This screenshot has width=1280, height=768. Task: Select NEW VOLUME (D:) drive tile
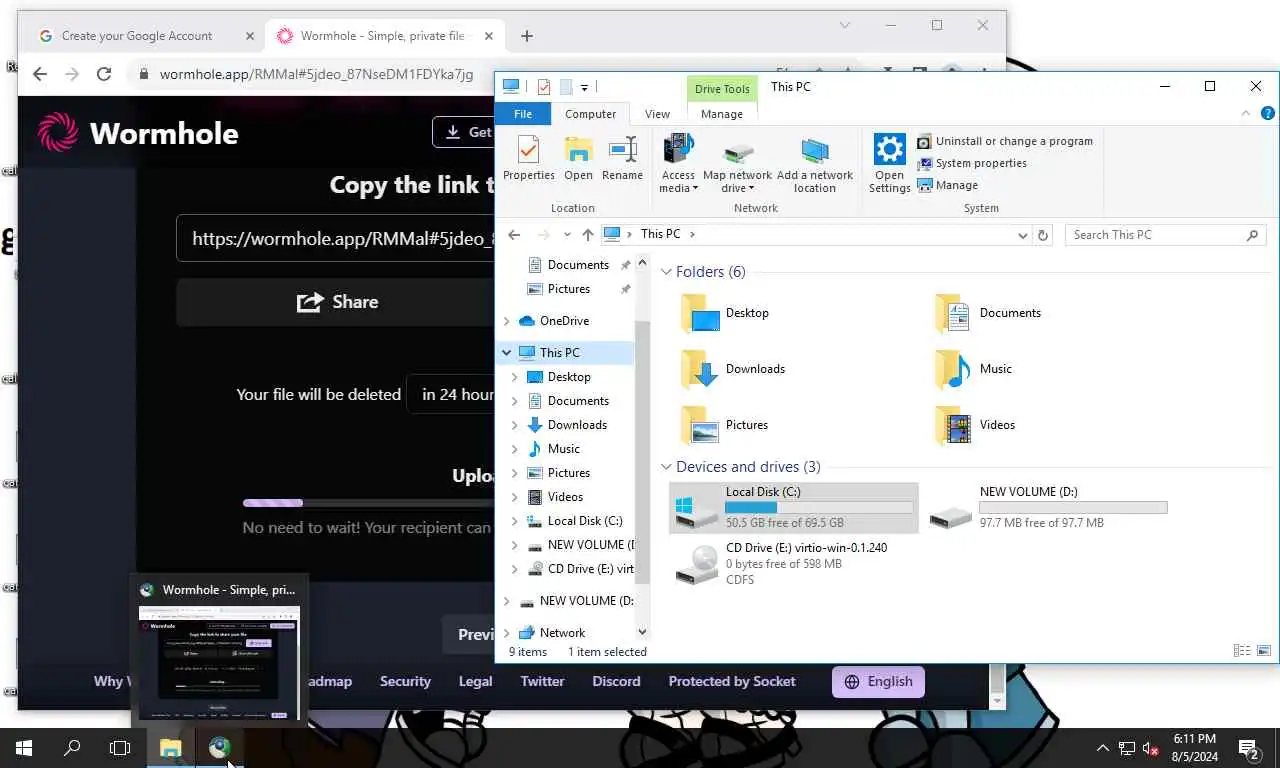click(x=1046, y=507)
